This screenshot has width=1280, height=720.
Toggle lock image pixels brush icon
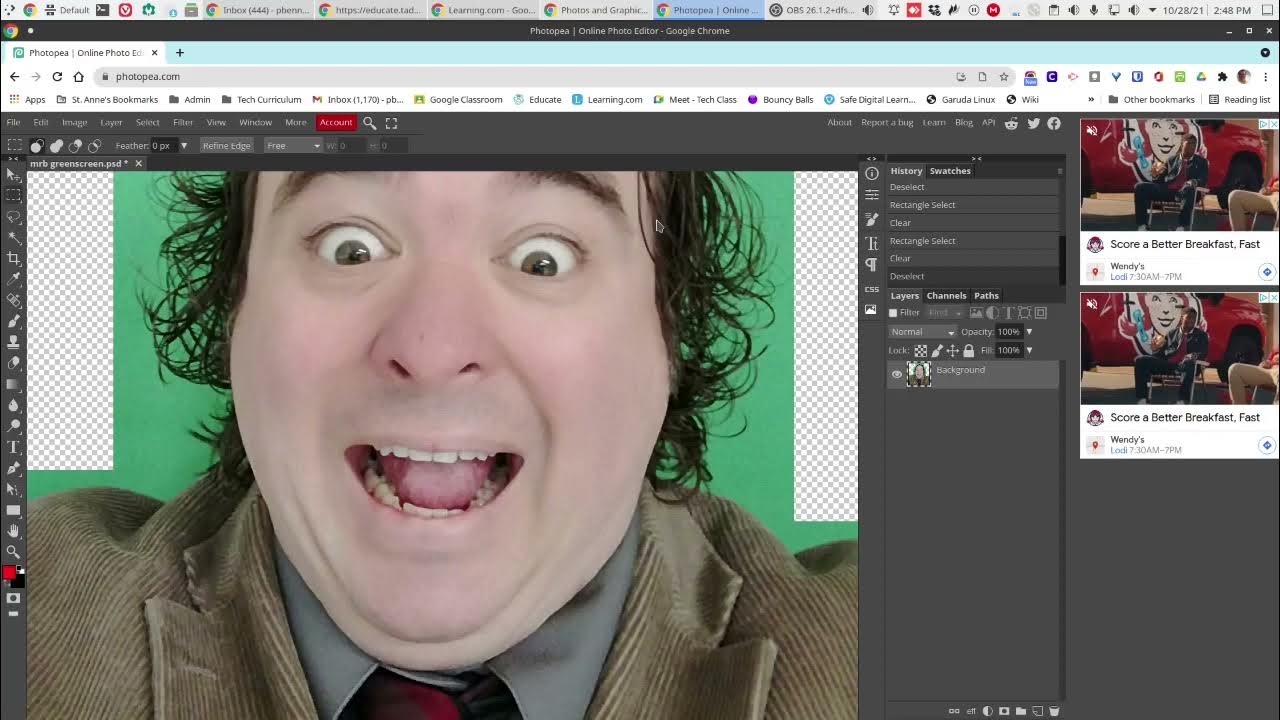[936, 351]
